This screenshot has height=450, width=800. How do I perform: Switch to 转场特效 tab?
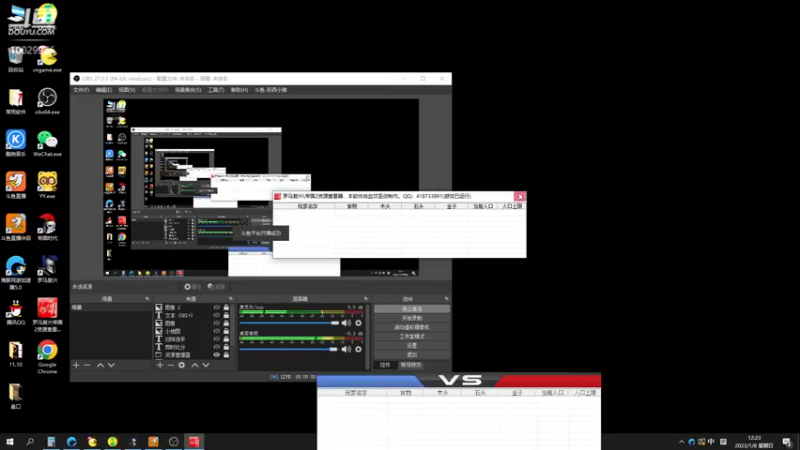(411, 365)
